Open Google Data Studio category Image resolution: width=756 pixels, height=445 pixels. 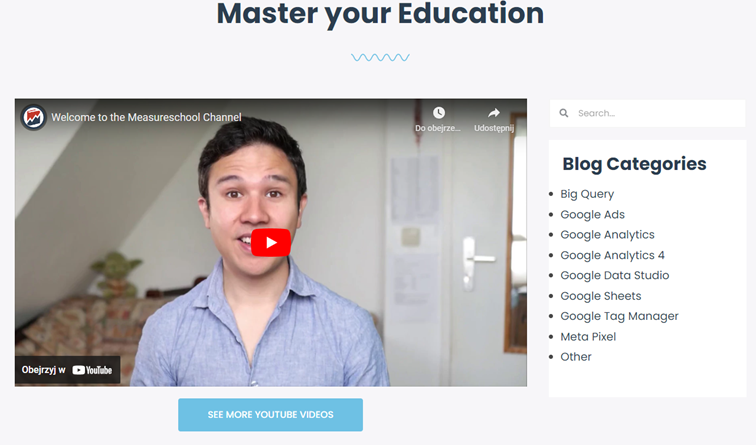click(614, 275)
